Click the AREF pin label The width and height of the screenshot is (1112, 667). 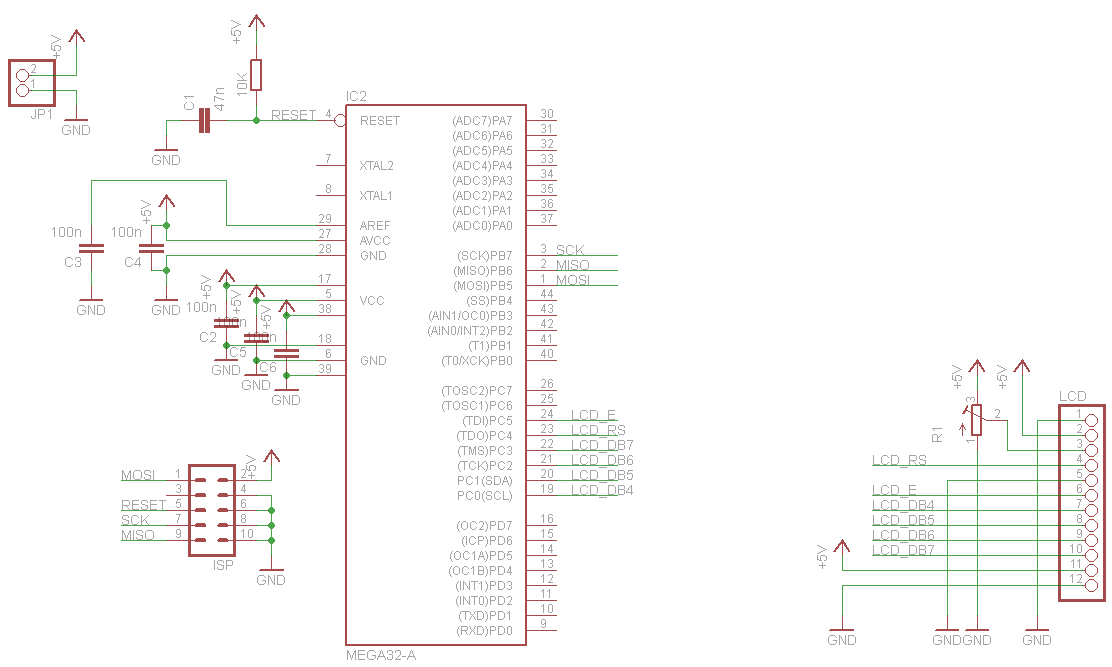(x=375, y=225)
